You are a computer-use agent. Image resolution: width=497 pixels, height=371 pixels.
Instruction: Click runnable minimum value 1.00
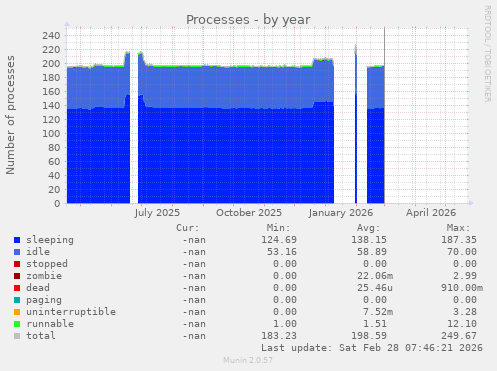(285, 324)
